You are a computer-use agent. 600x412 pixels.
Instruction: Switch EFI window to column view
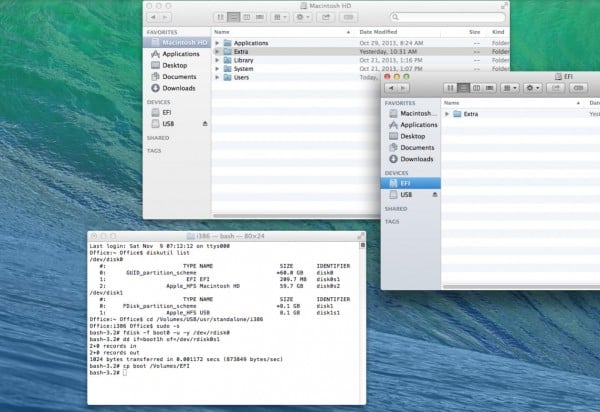476,88
